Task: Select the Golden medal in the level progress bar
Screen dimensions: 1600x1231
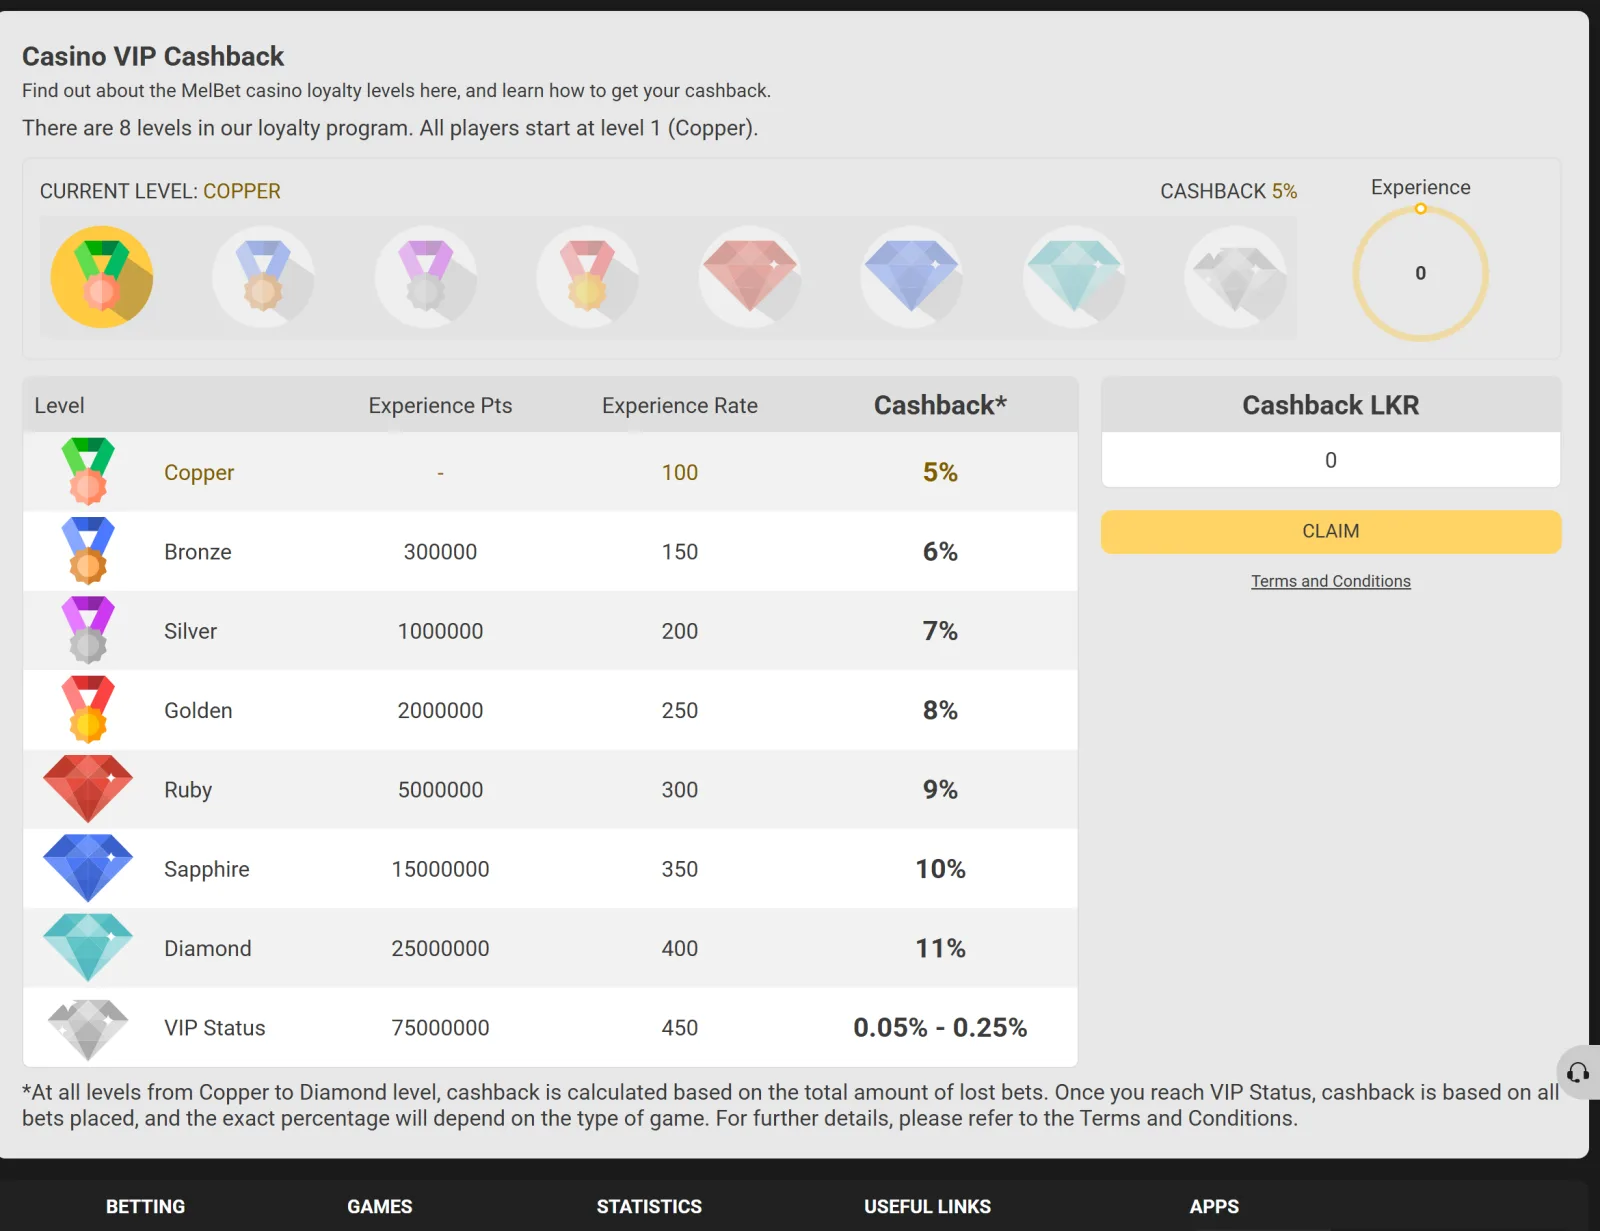Action: tap(588, 277)
